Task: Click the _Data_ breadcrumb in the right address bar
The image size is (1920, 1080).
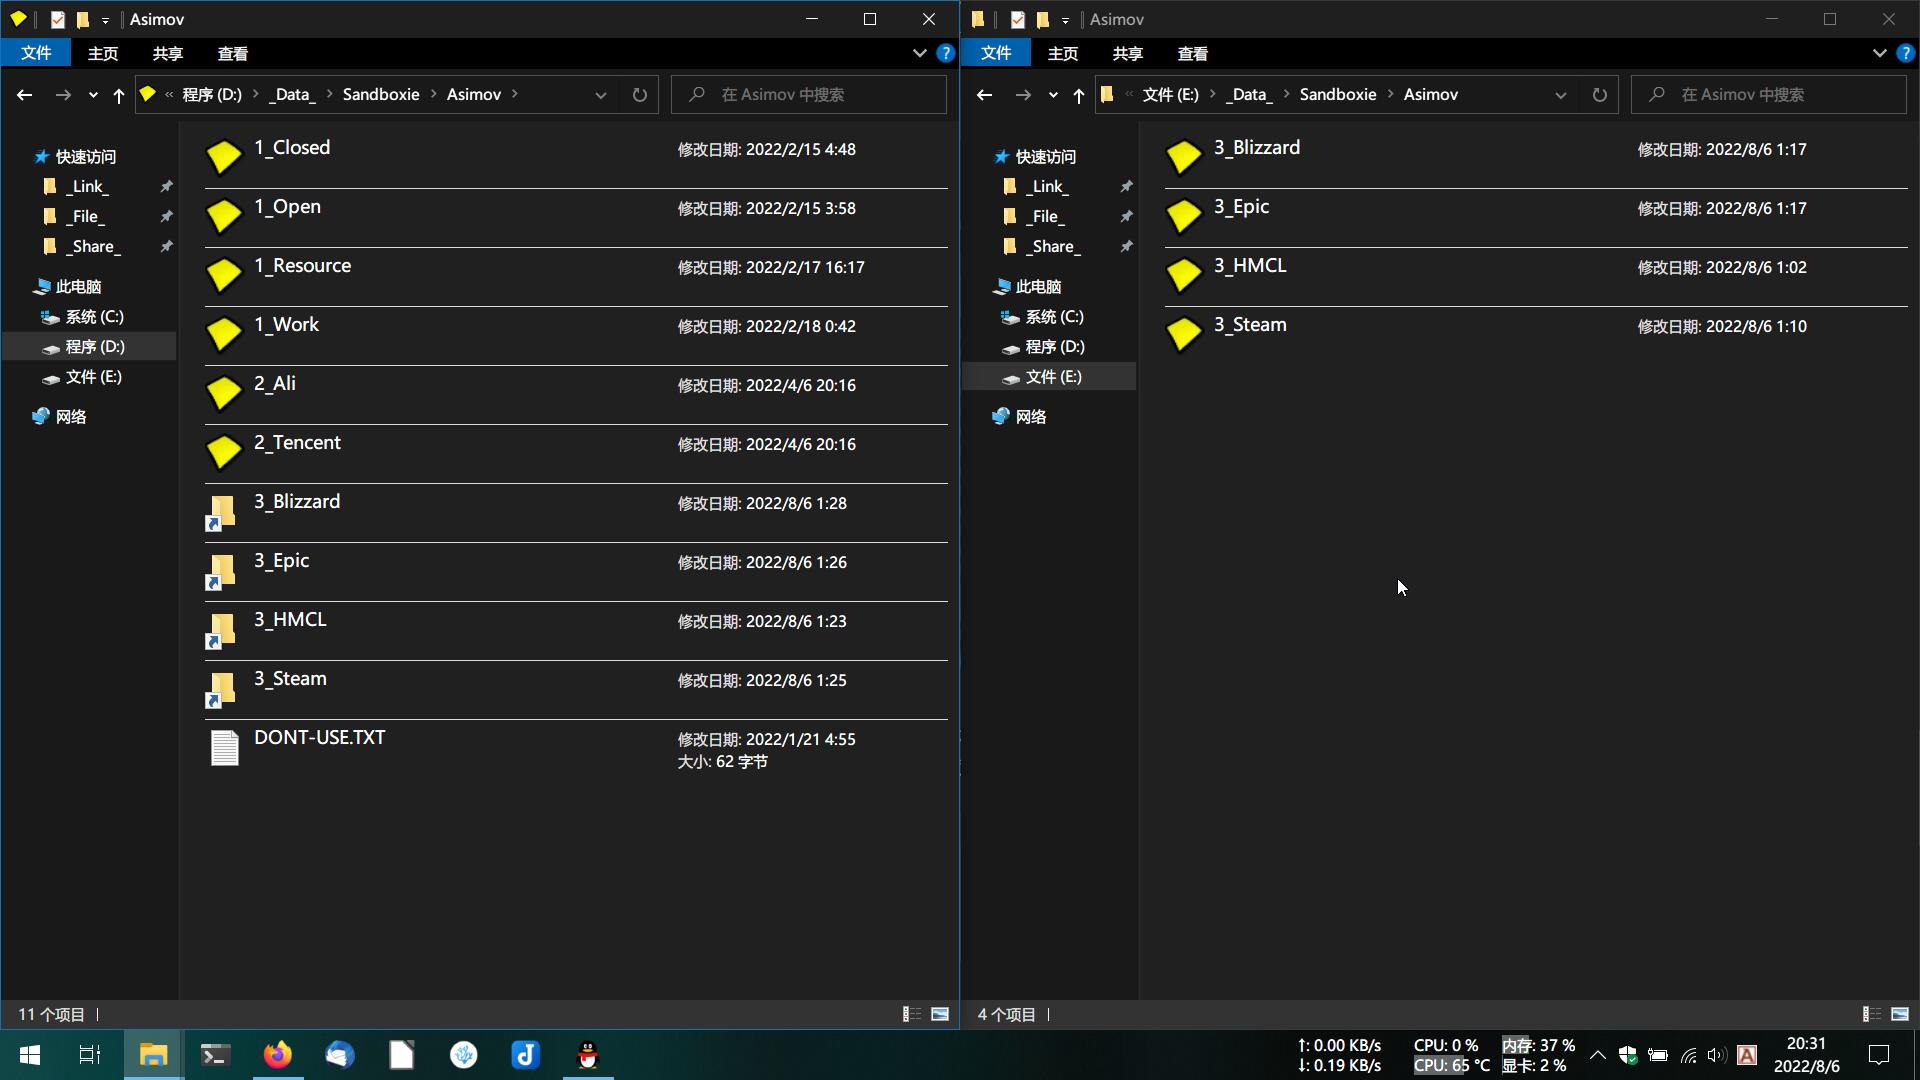Action: pyautogui.click(x=1249, y=95)
